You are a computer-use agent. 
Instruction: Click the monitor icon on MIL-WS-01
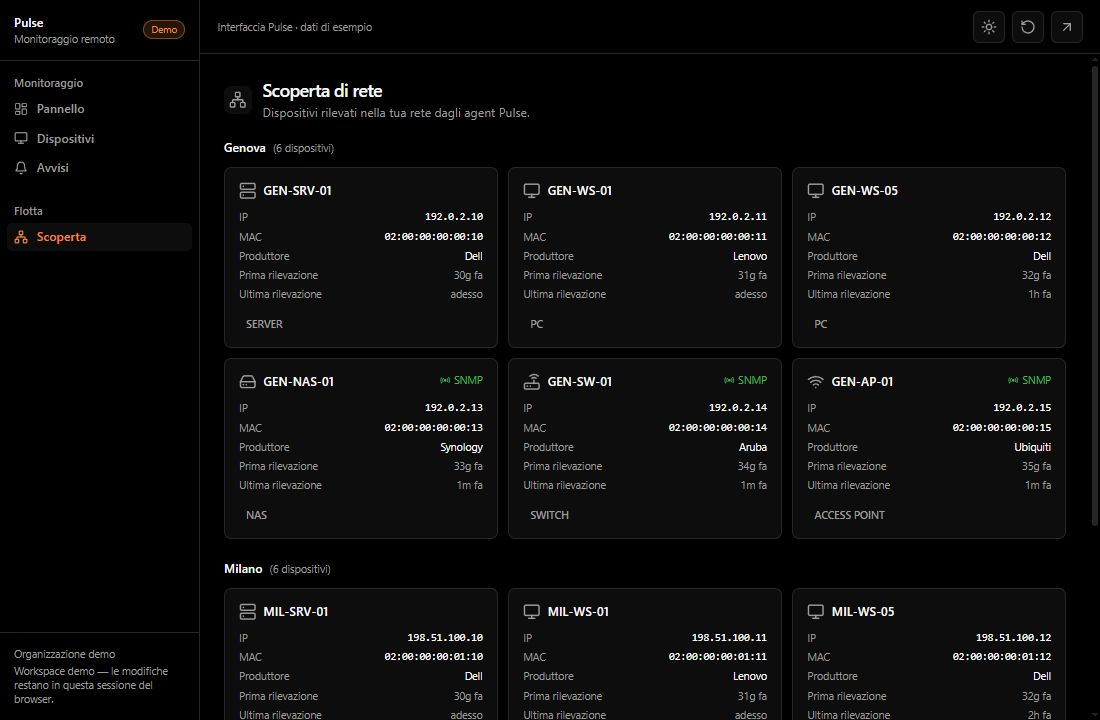point(532,611)
